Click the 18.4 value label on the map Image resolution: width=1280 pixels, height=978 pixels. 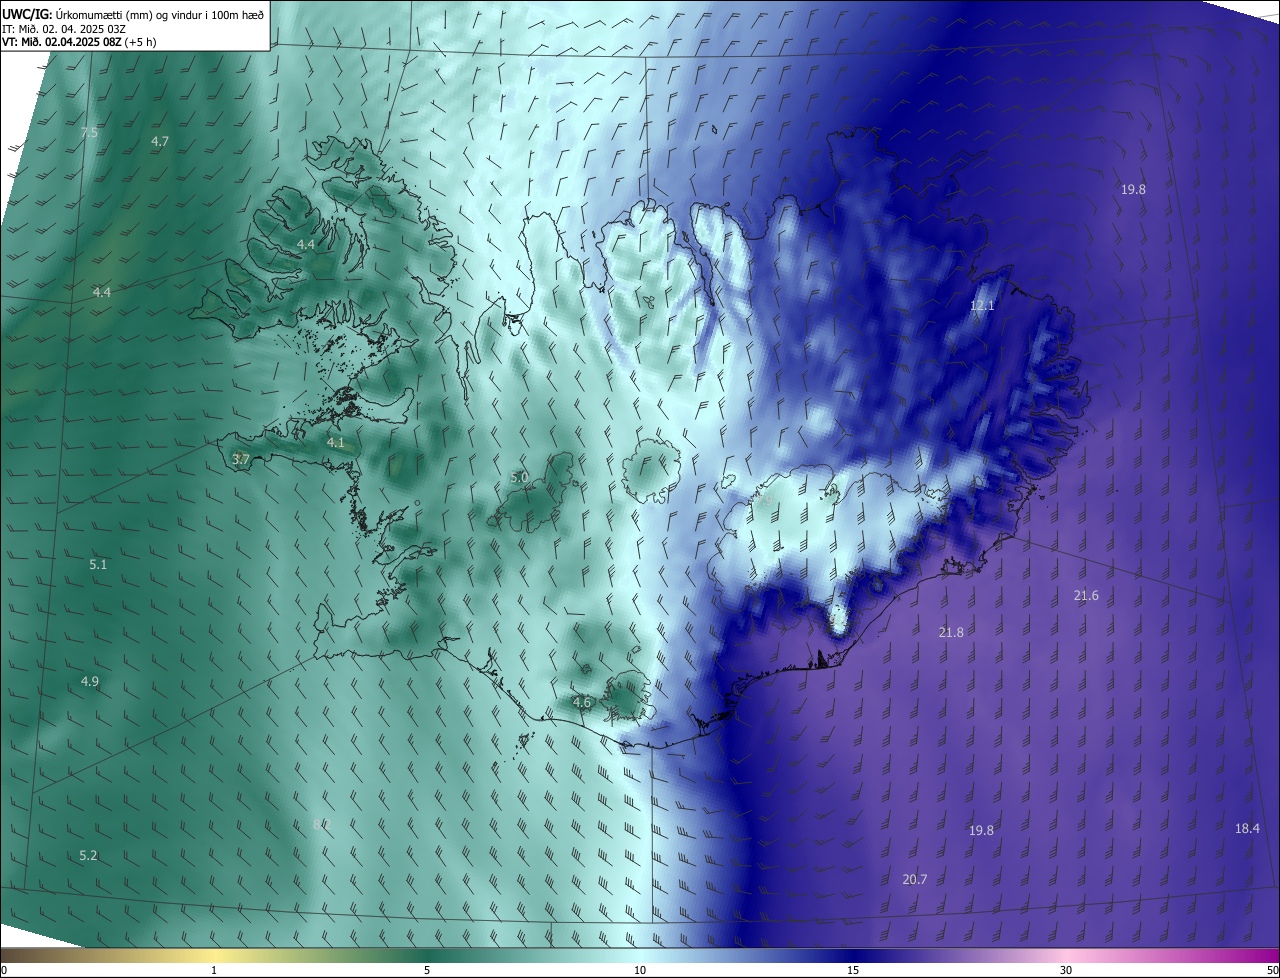(1247, 828)
